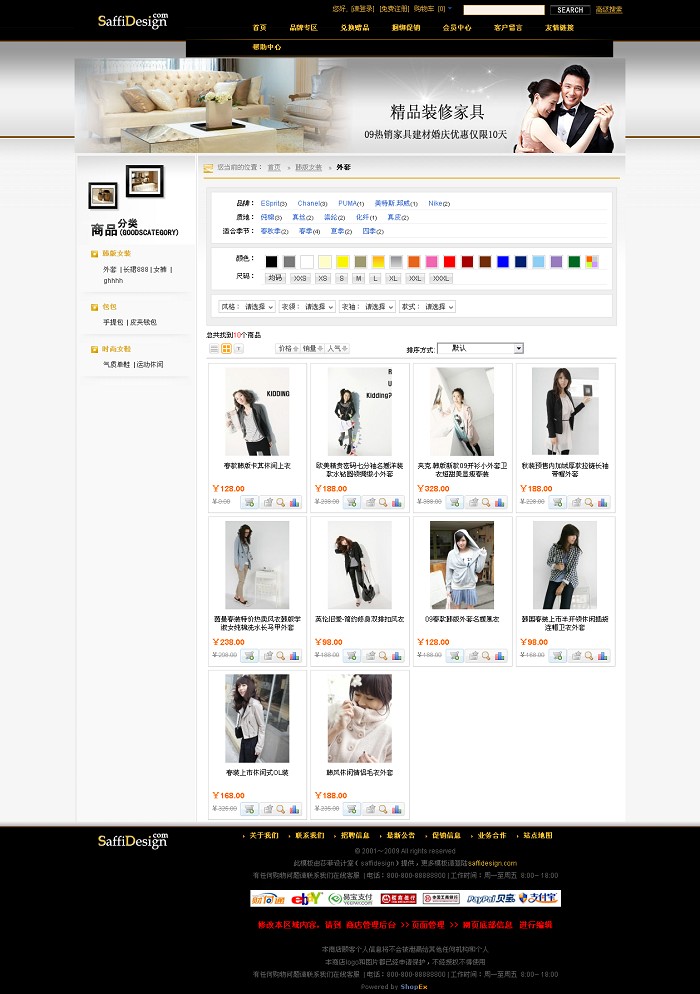Select size S filter
700x994 pixels.
(x=342, y=278)
